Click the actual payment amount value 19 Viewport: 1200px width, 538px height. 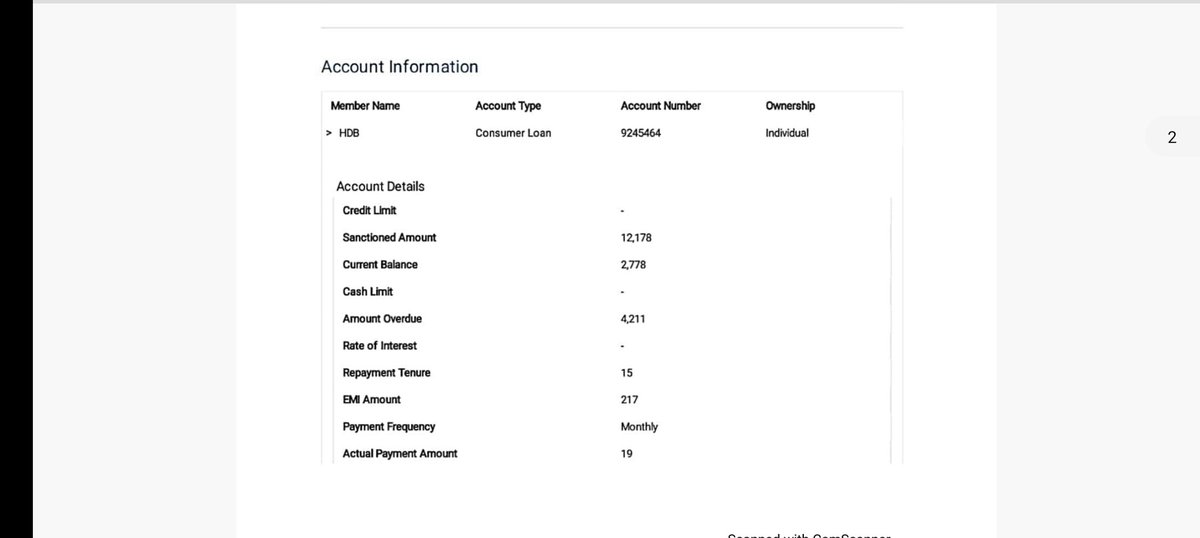pos(626,454)
